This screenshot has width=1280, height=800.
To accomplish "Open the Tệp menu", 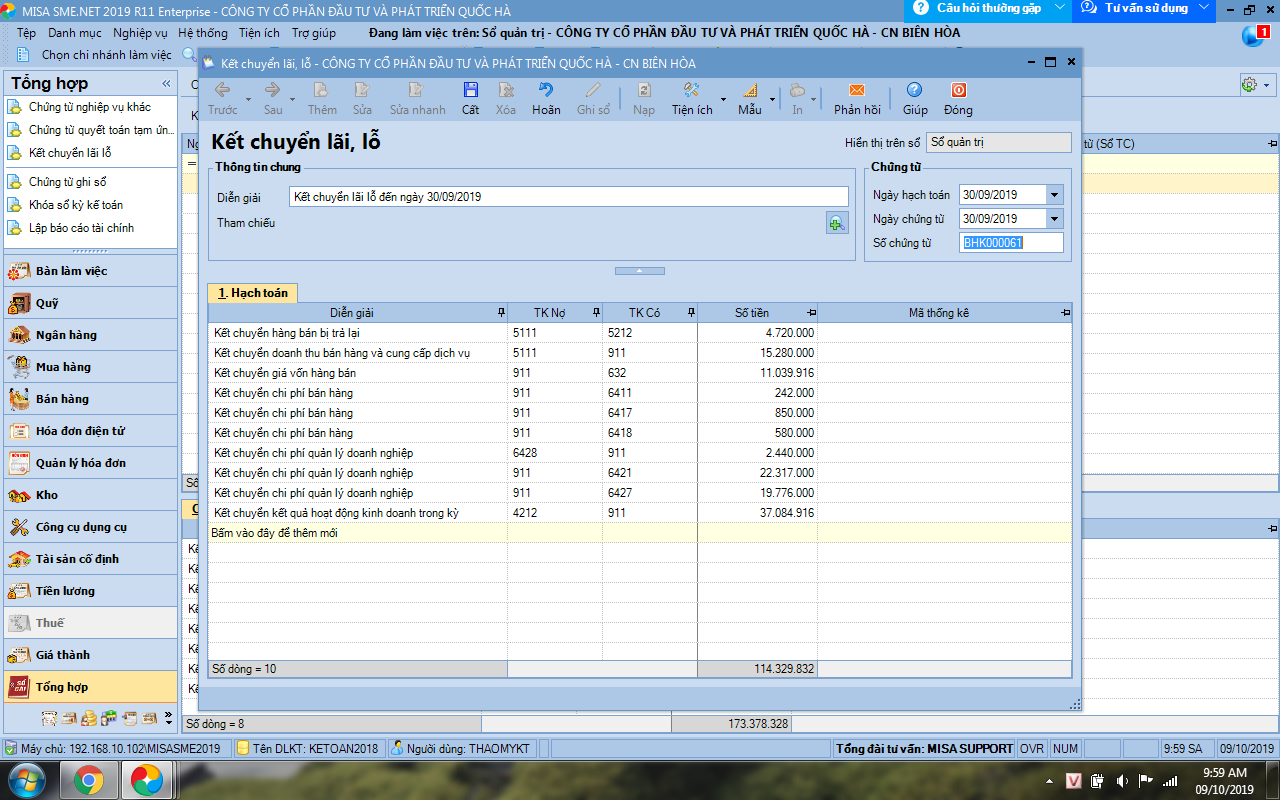I will (x=27, y=33).
